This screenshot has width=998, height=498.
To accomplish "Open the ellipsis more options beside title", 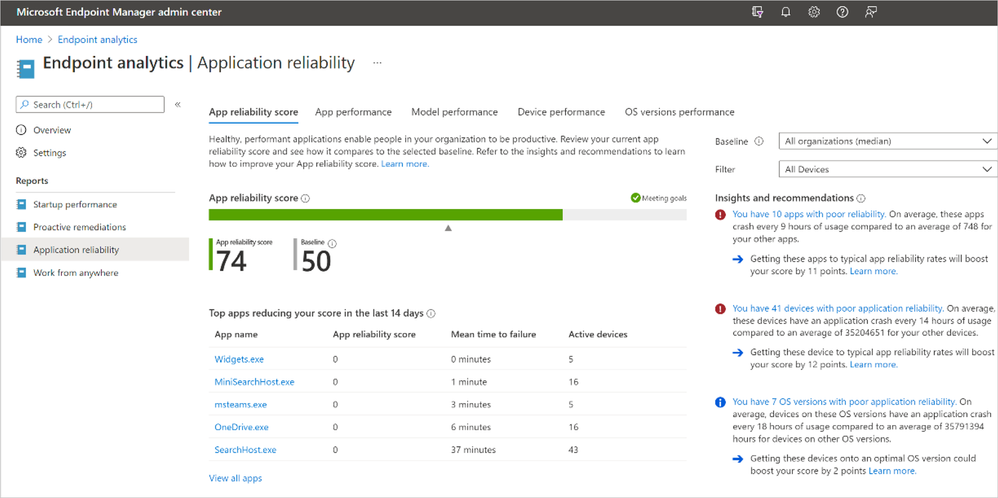I will (377, 63).
